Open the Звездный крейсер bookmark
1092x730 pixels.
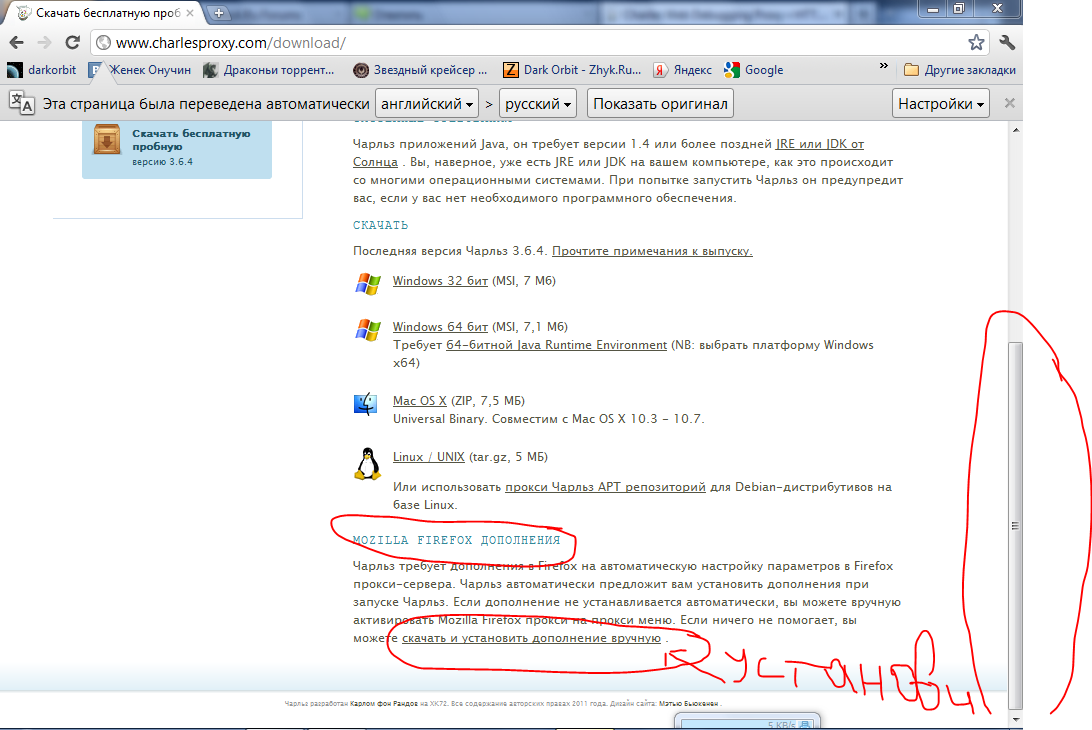(420, 70)
